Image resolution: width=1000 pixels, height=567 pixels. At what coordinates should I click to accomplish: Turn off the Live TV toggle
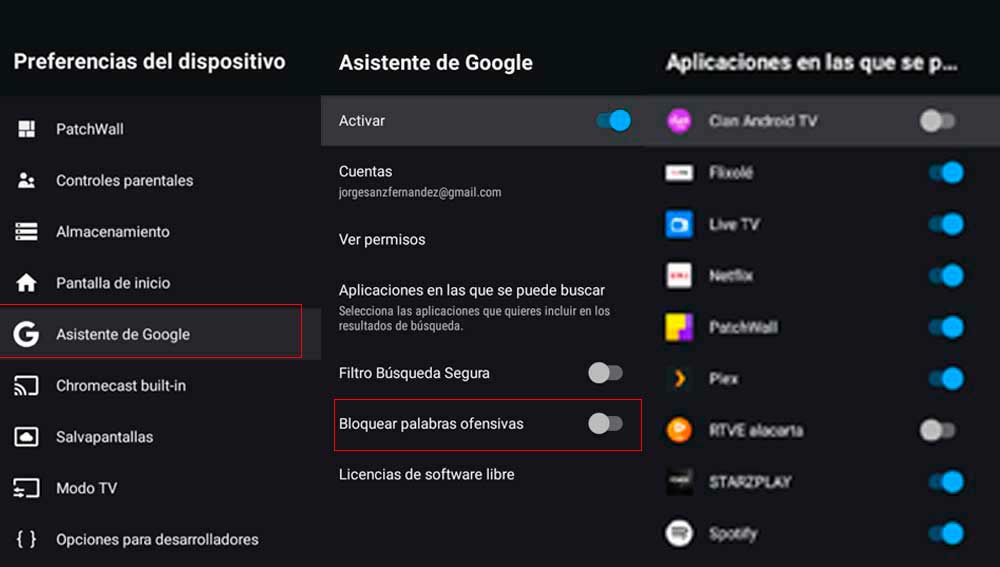tap(946, 225)
